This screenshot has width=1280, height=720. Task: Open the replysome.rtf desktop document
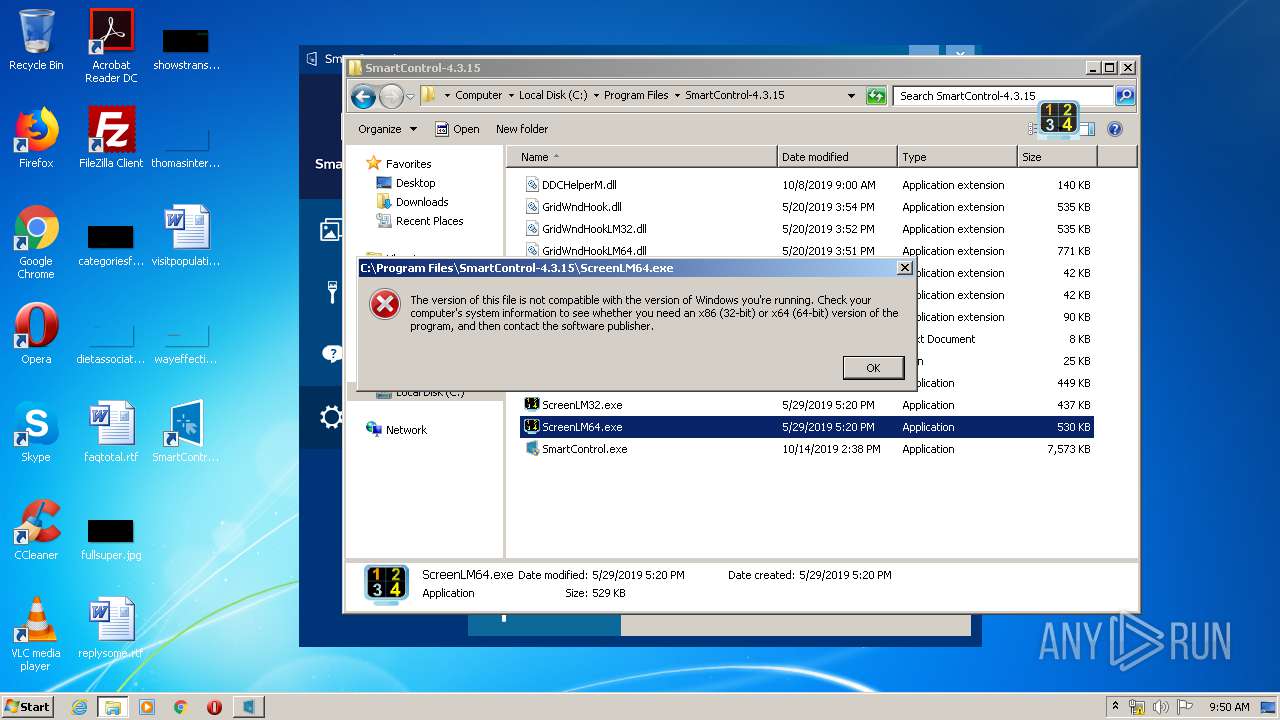(111, 628)
